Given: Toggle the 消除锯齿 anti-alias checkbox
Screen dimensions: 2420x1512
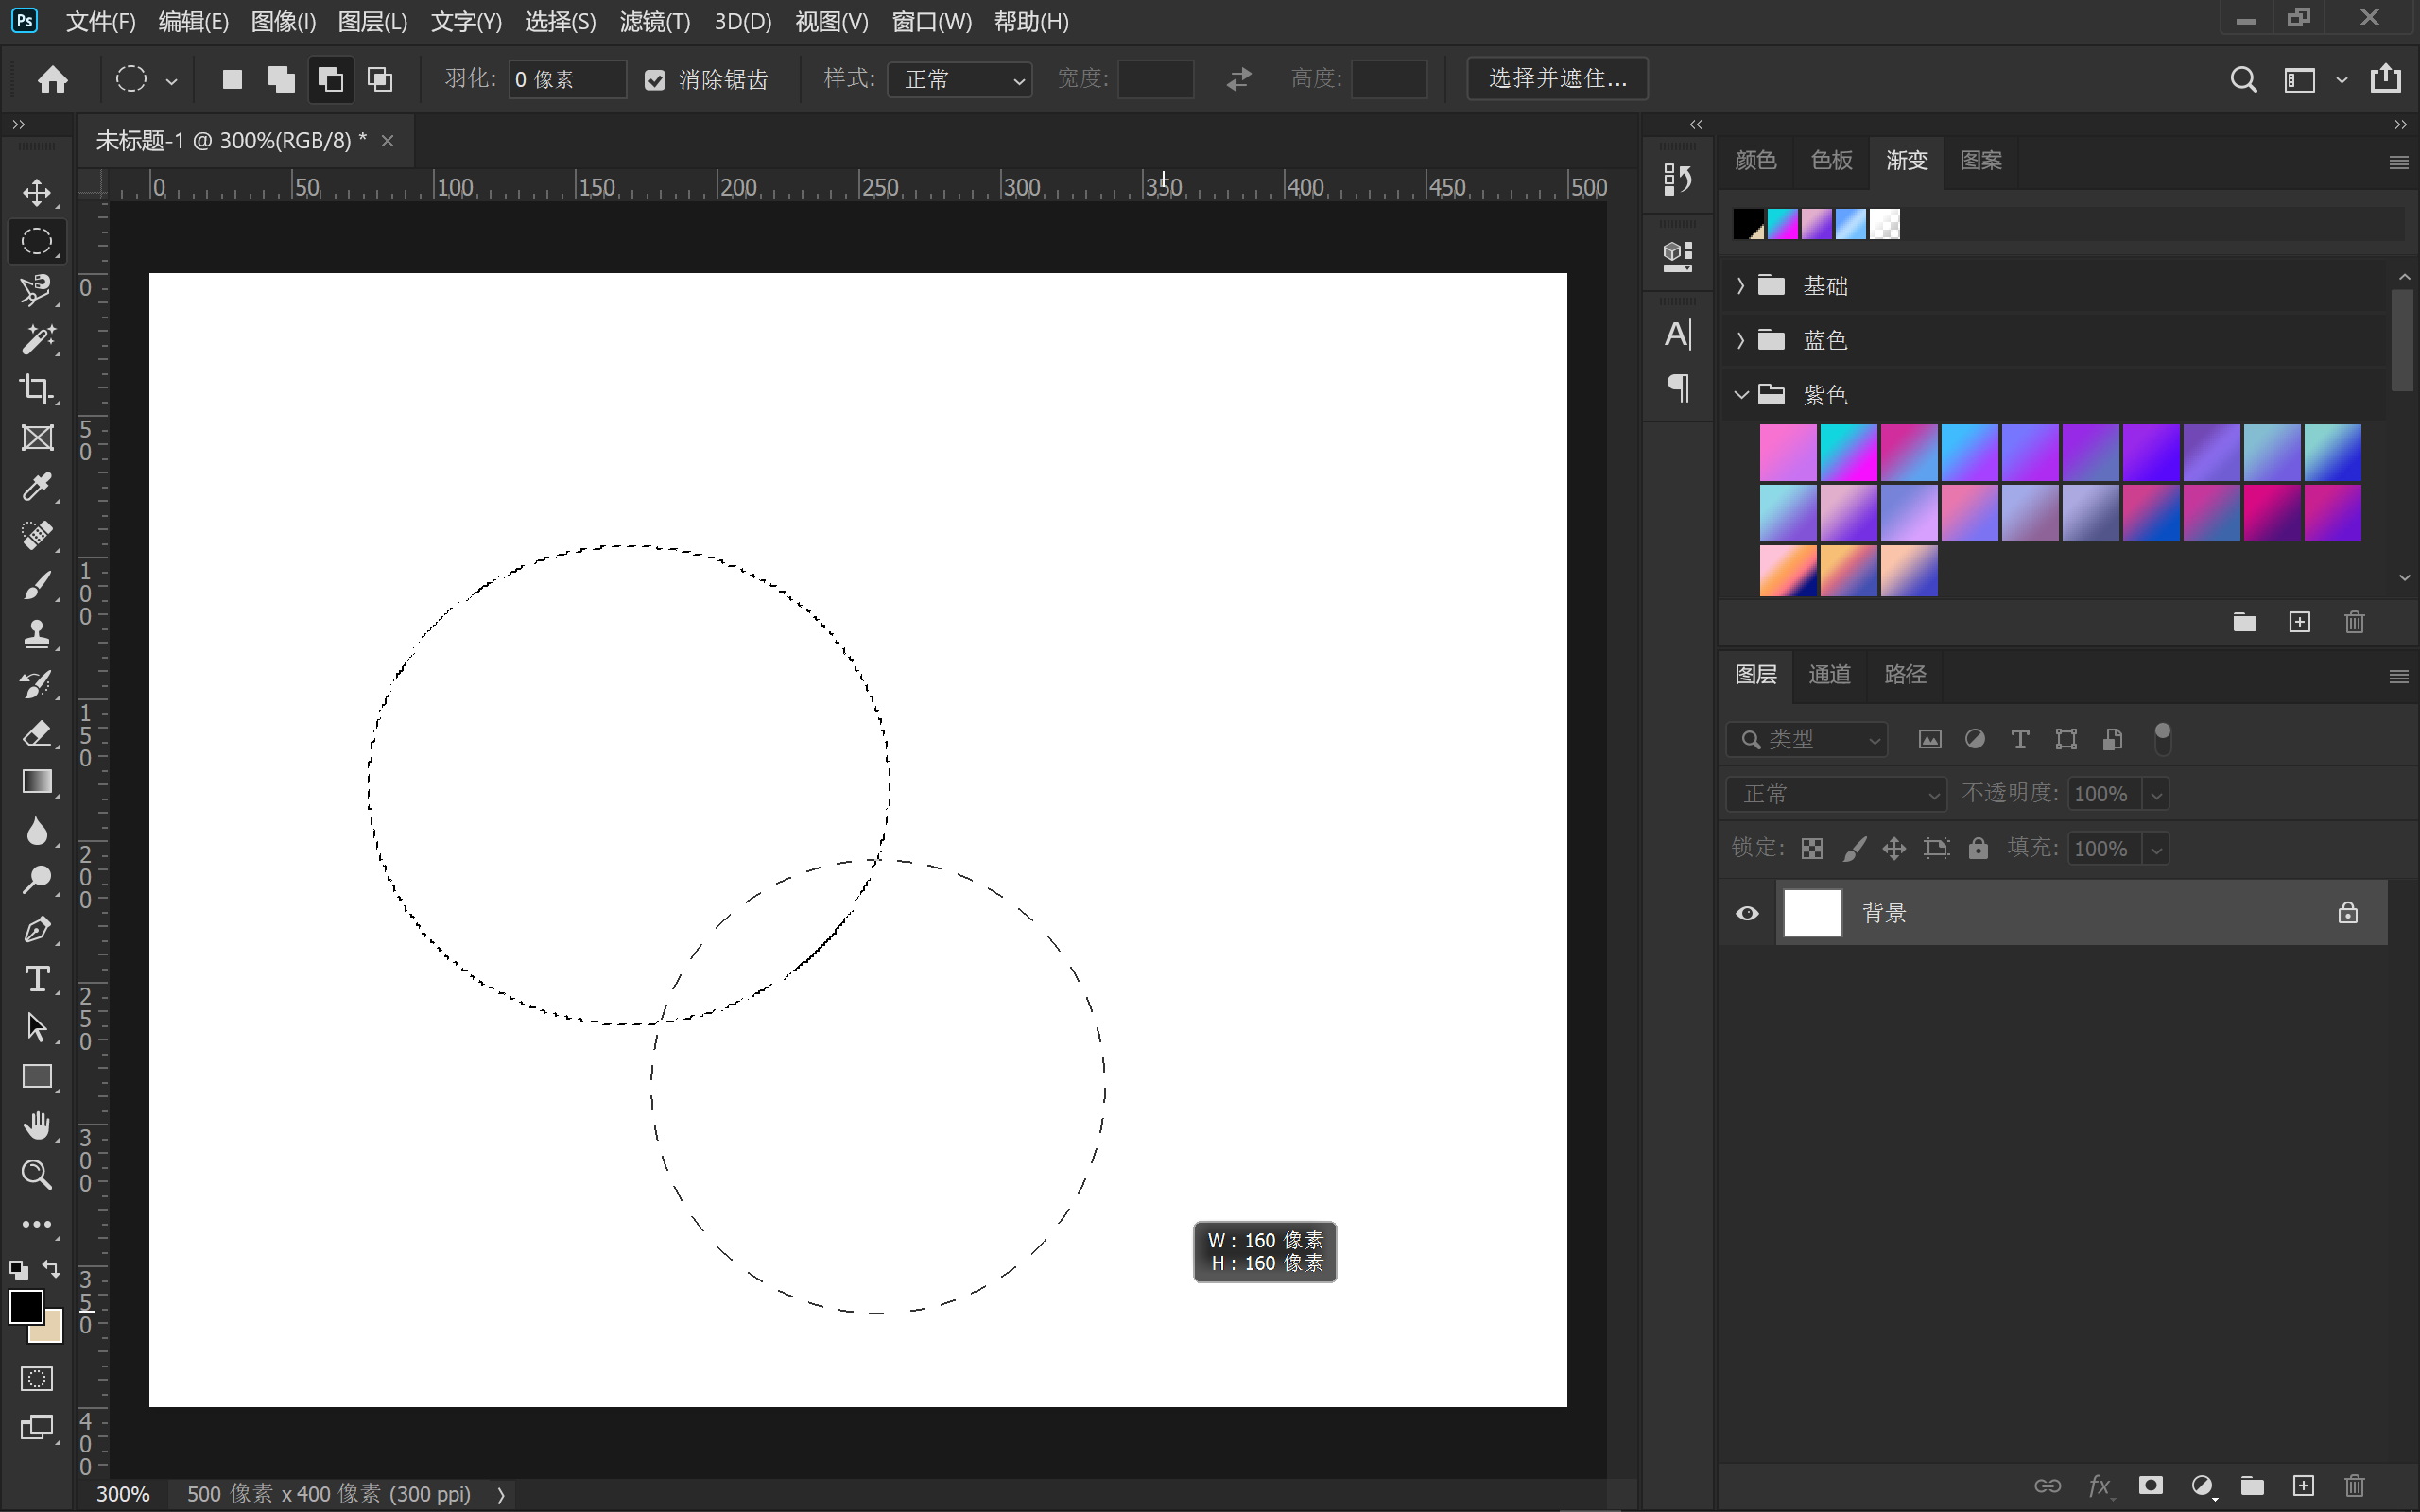Looking at the screenshot, I should pos(655,80).
